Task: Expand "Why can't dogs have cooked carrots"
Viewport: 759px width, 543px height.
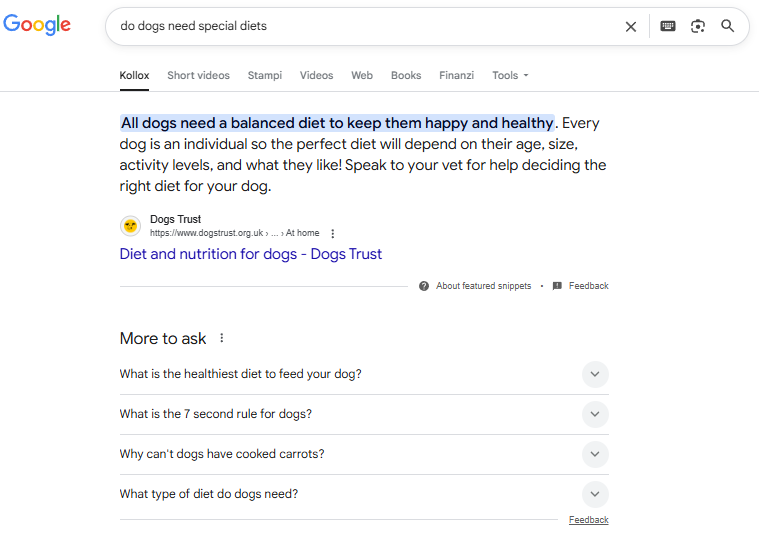Action: pyautogui.click(x=595, y=454)
